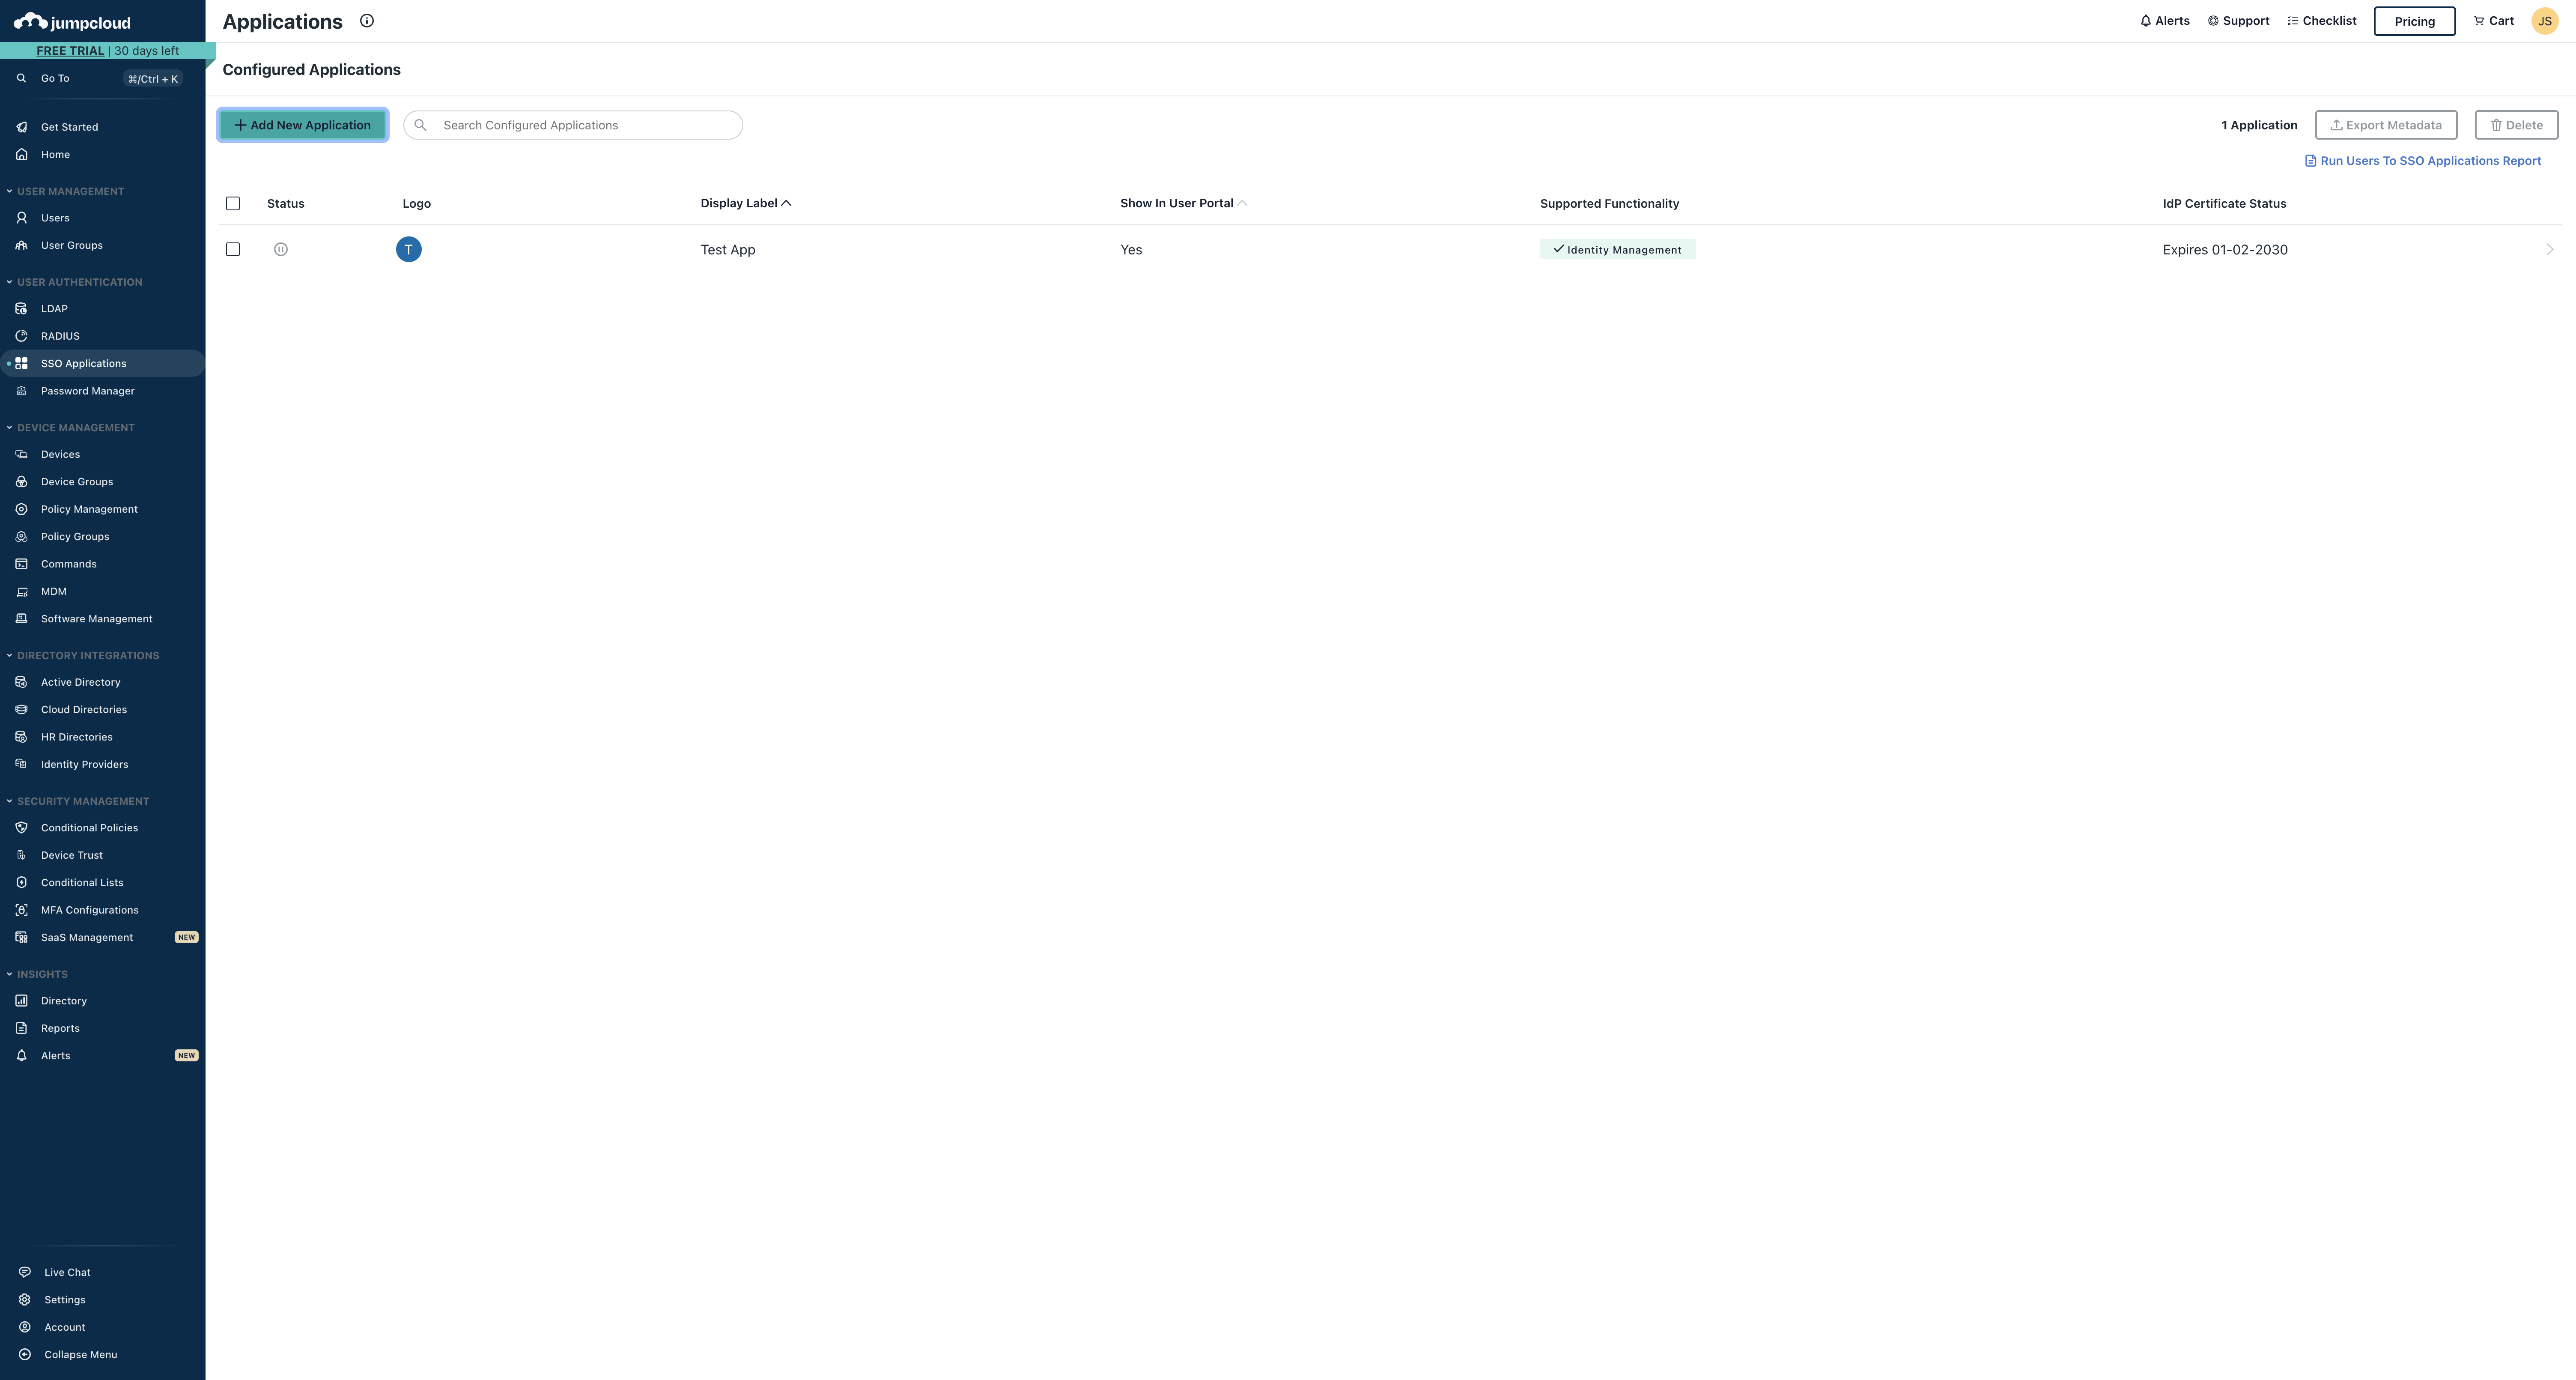Focus Search Configured Applications field
The width and height of the screenshot is (2576, 1380).
pyautogui.click(x=573, y=125)
